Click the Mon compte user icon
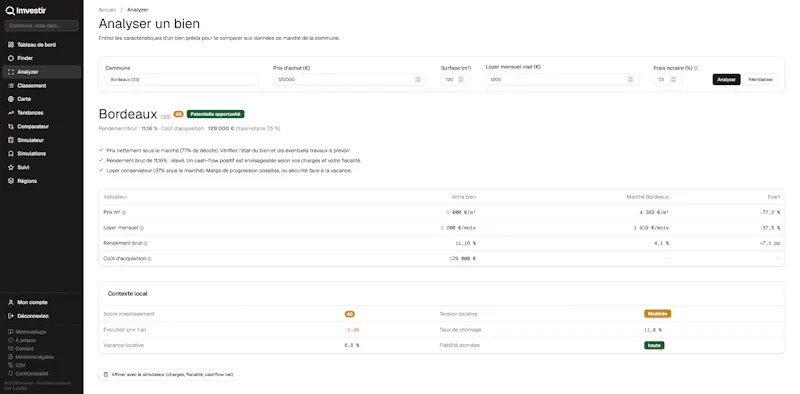 (x=11, y=302)
